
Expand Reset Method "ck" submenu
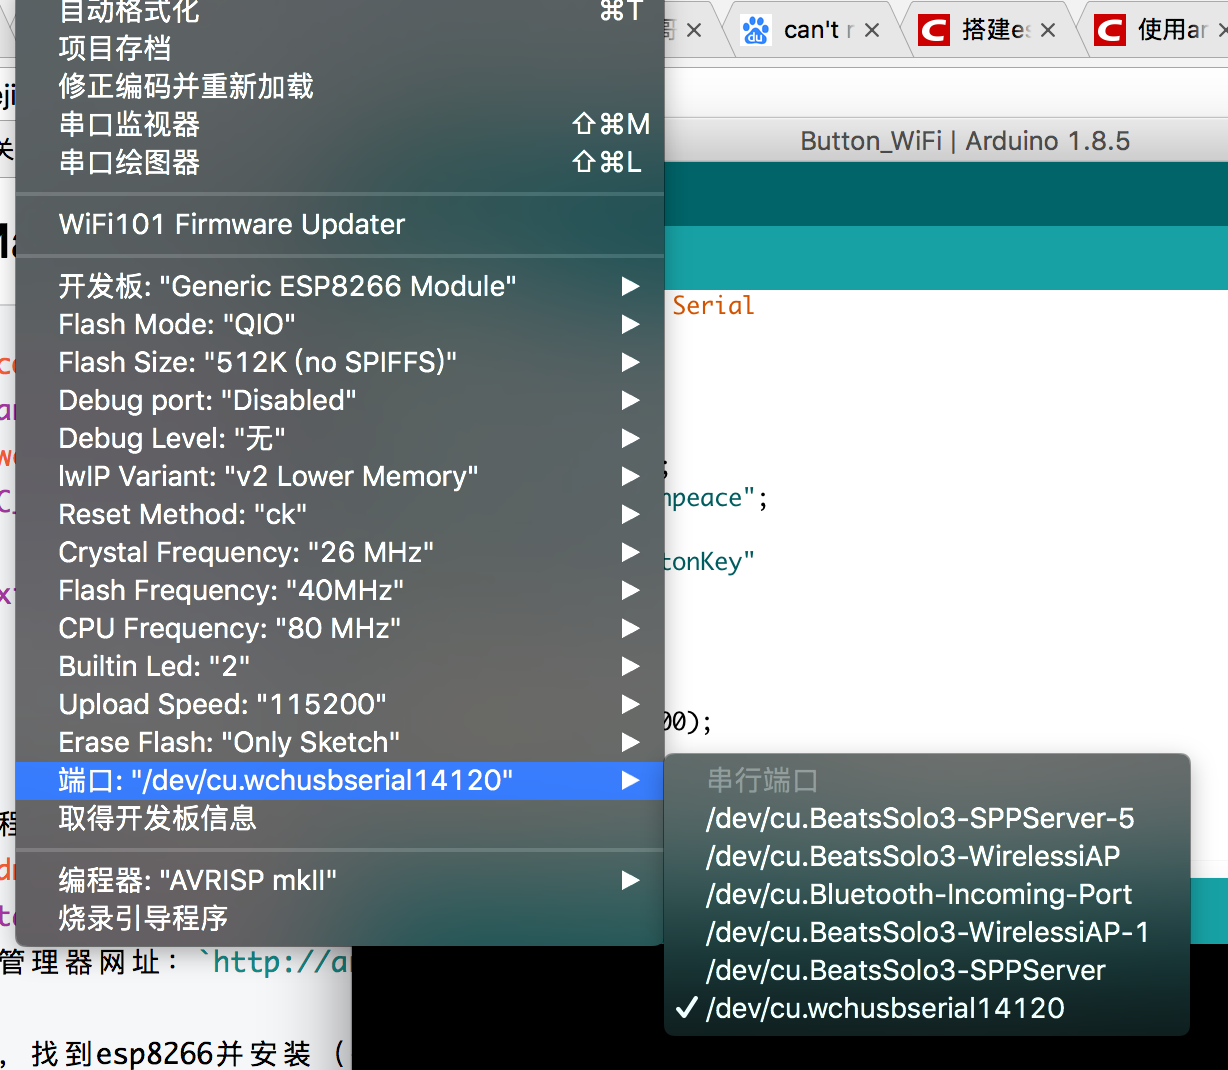(x=340, y=514)
